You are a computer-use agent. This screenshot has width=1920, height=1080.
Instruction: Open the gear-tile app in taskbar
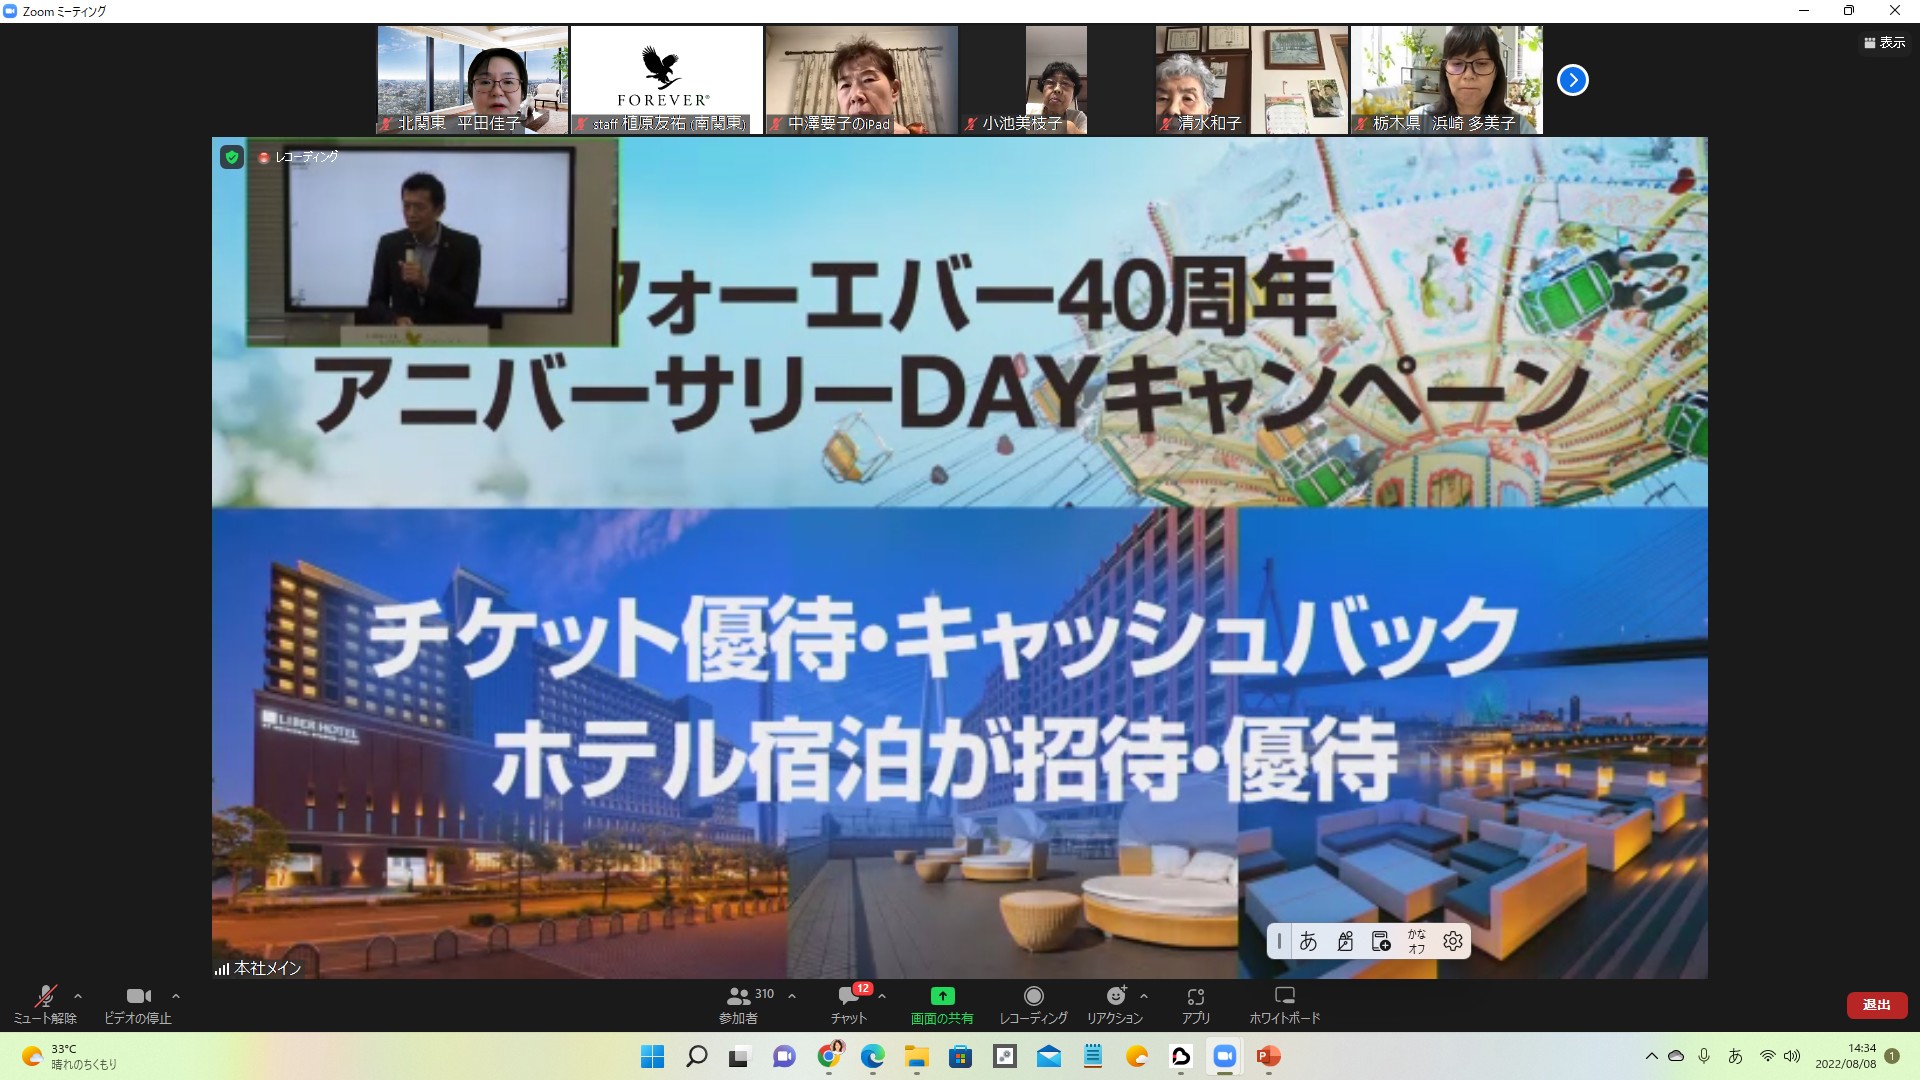[x=1005, y=1056]
